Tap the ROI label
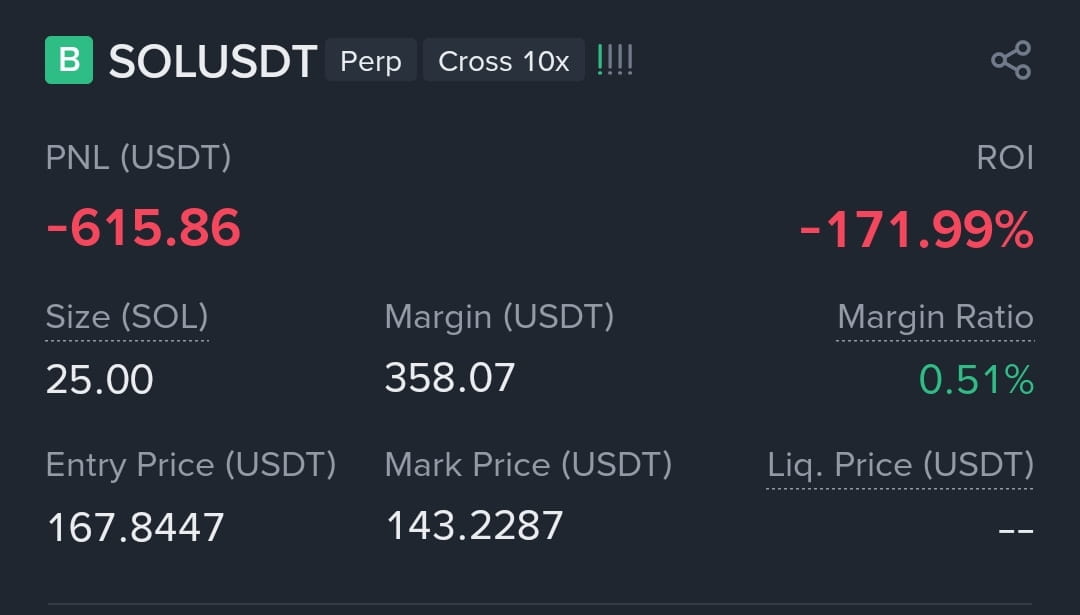Screen dimensions: 1080x615 coord(1005,158)
